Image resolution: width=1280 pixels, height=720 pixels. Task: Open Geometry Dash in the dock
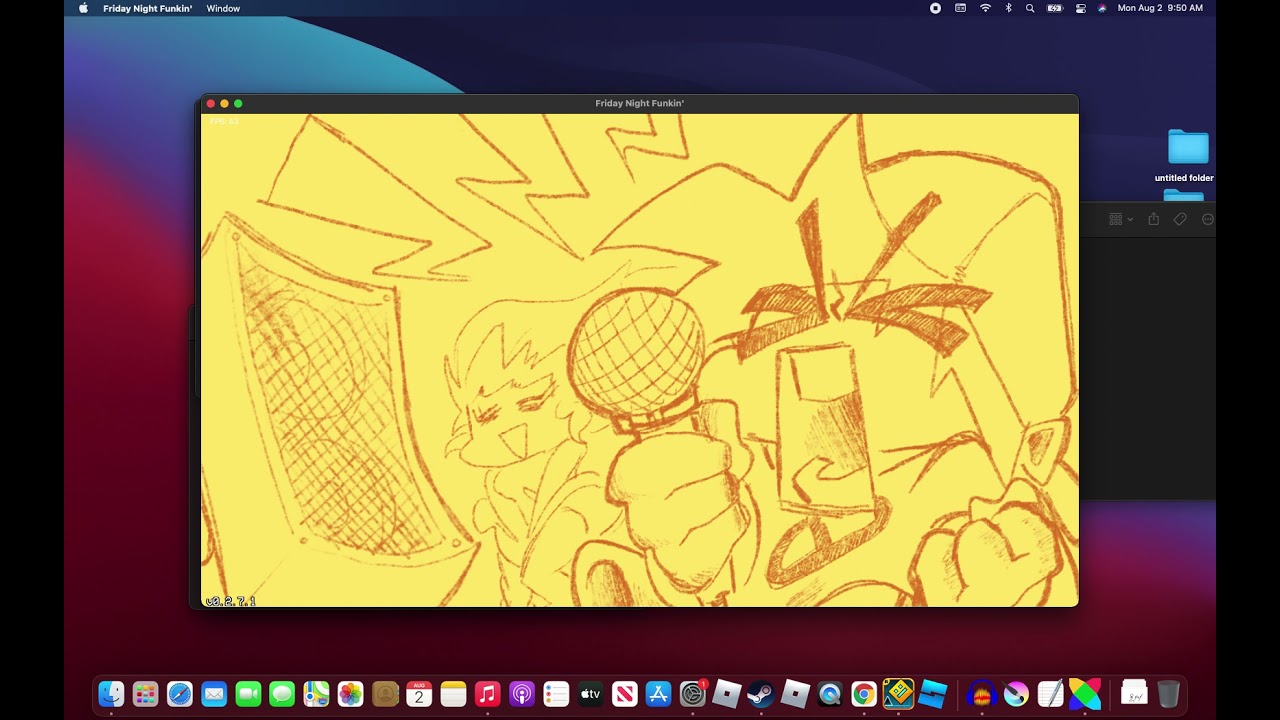click(x=898, y=693)
